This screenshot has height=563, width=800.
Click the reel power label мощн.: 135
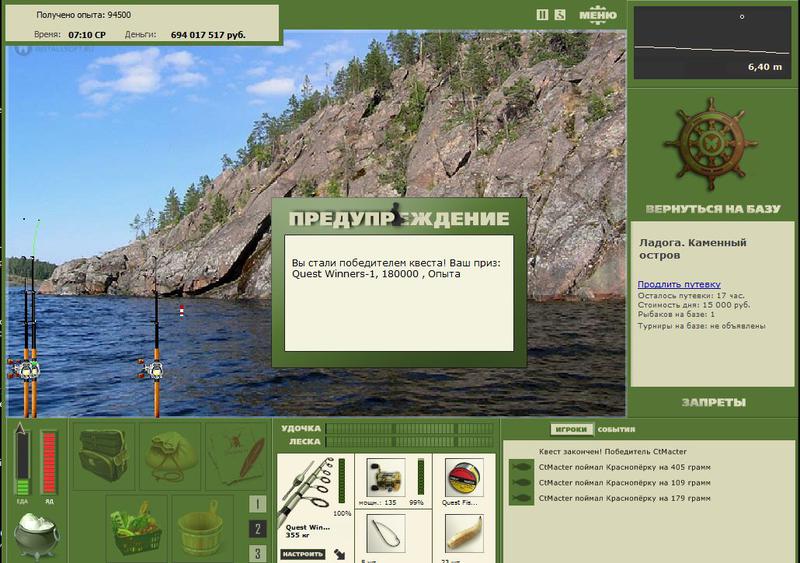pyautogui.click(x=378, y=502)
